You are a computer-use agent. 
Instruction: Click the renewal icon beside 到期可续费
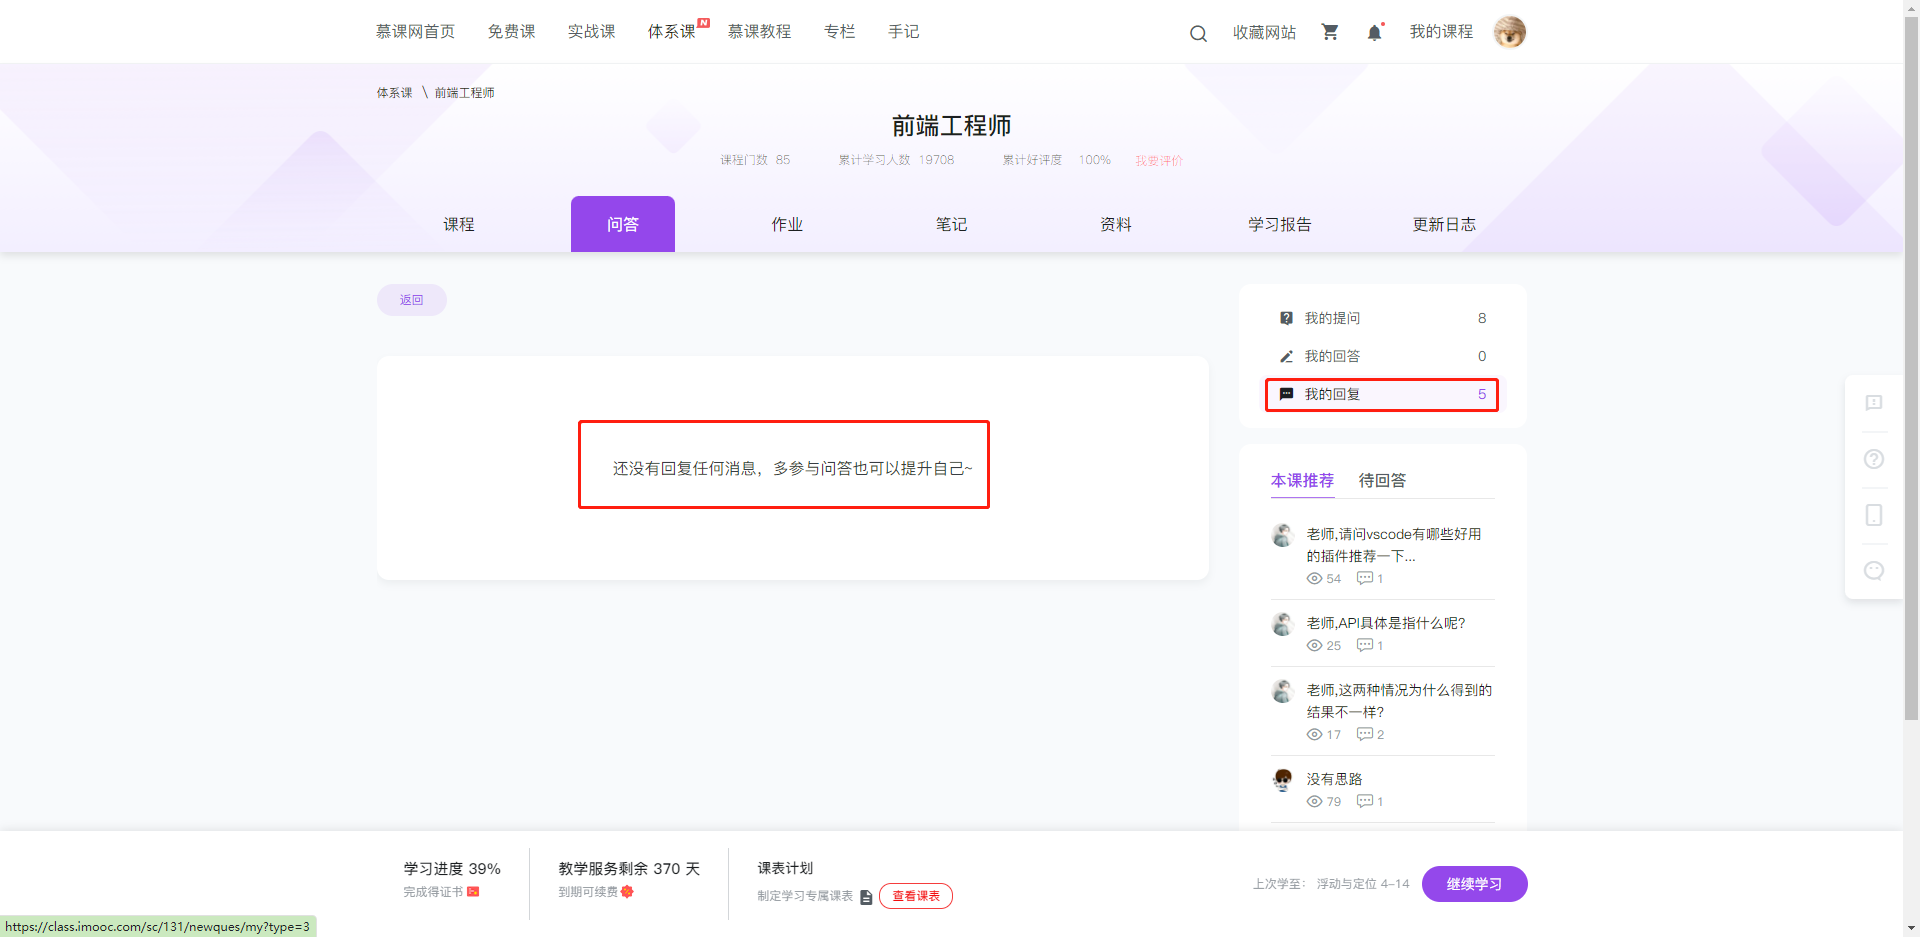[627, 892]
